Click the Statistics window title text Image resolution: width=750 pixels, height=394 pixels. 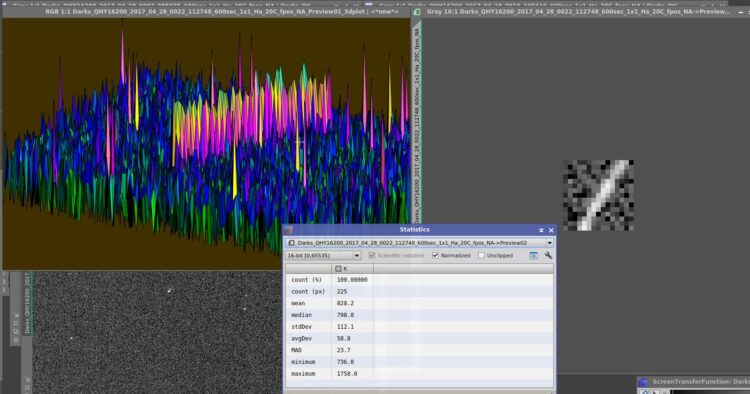tap(414, 230)
